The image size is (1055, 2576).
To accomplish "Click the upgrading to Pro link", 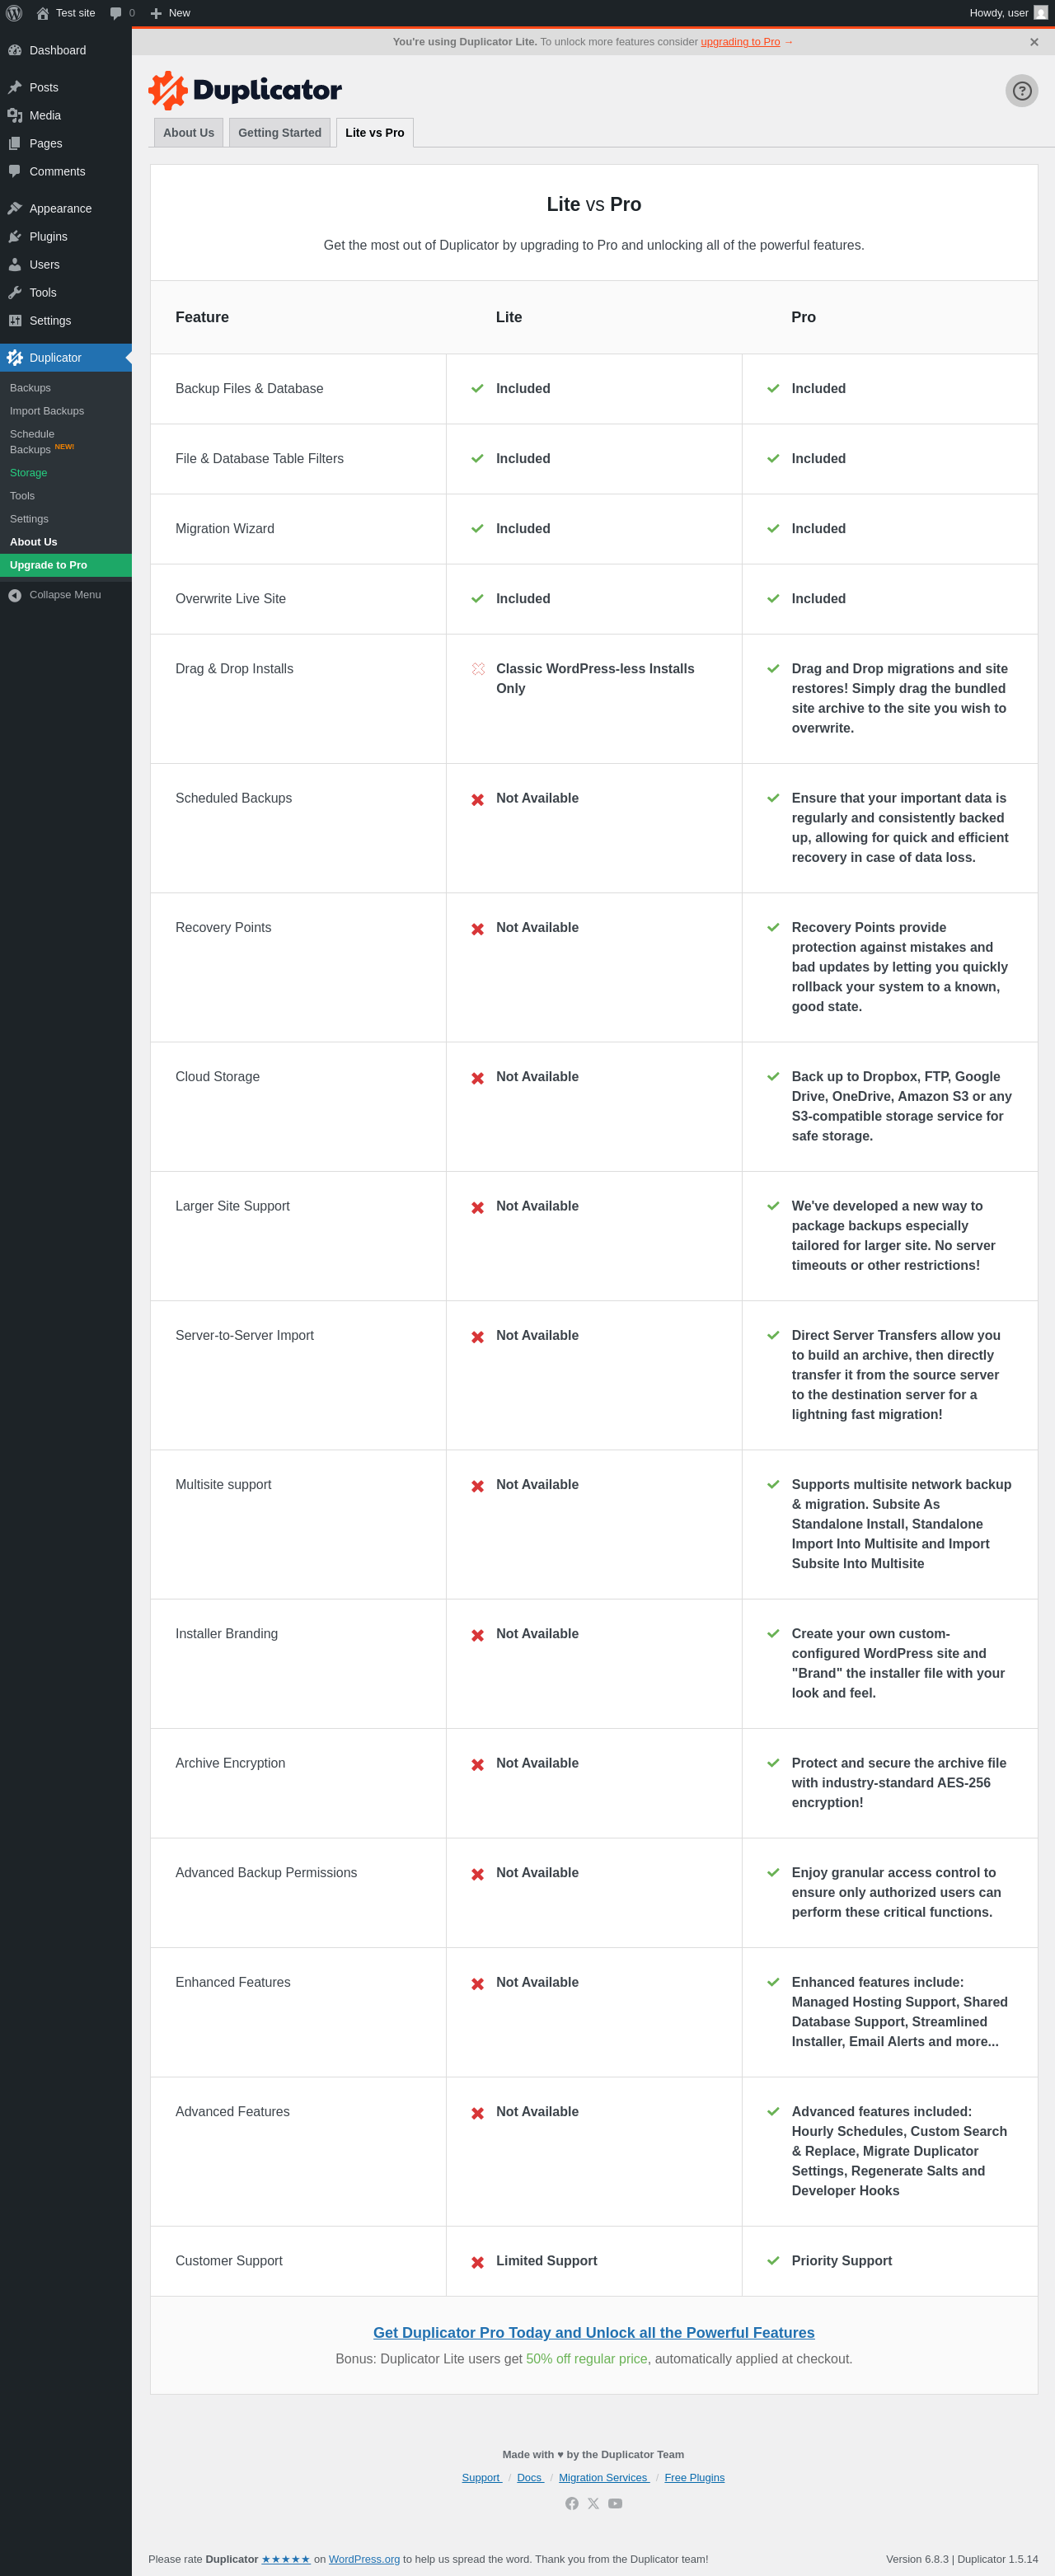I will pos(740,42).
